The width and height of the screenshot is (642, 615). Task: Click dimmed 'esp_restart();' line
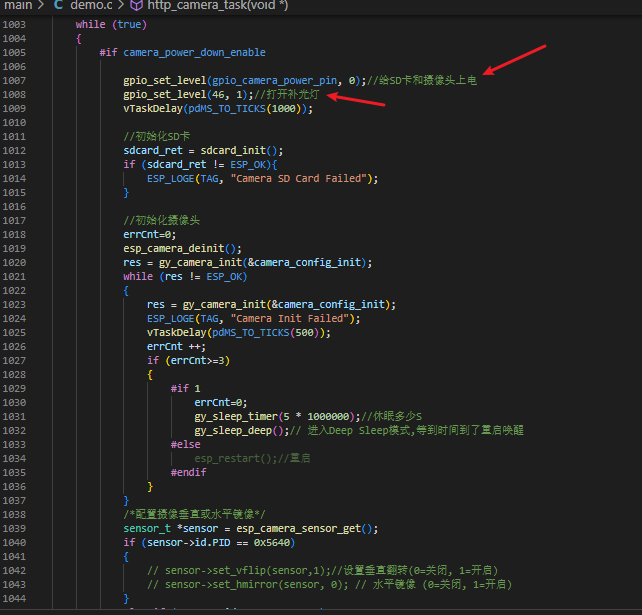click(252, 459)
